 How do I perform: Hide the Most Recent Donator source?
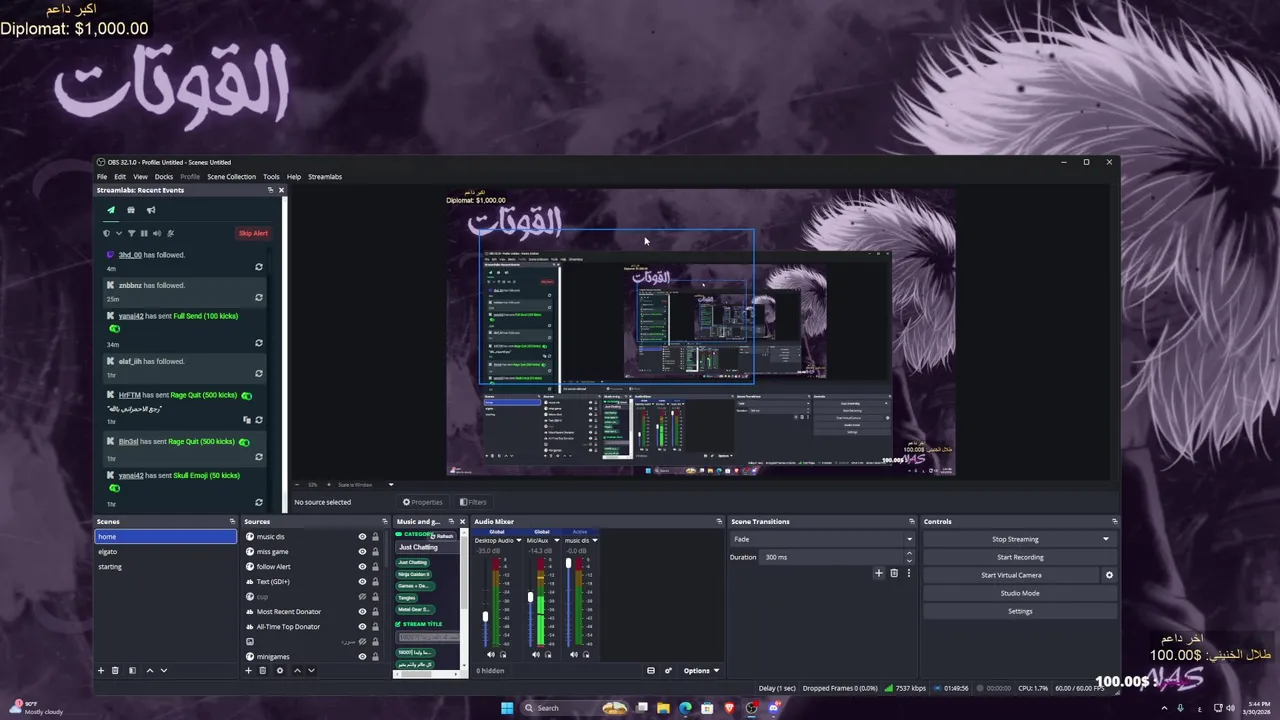click(x=362, y=612)
